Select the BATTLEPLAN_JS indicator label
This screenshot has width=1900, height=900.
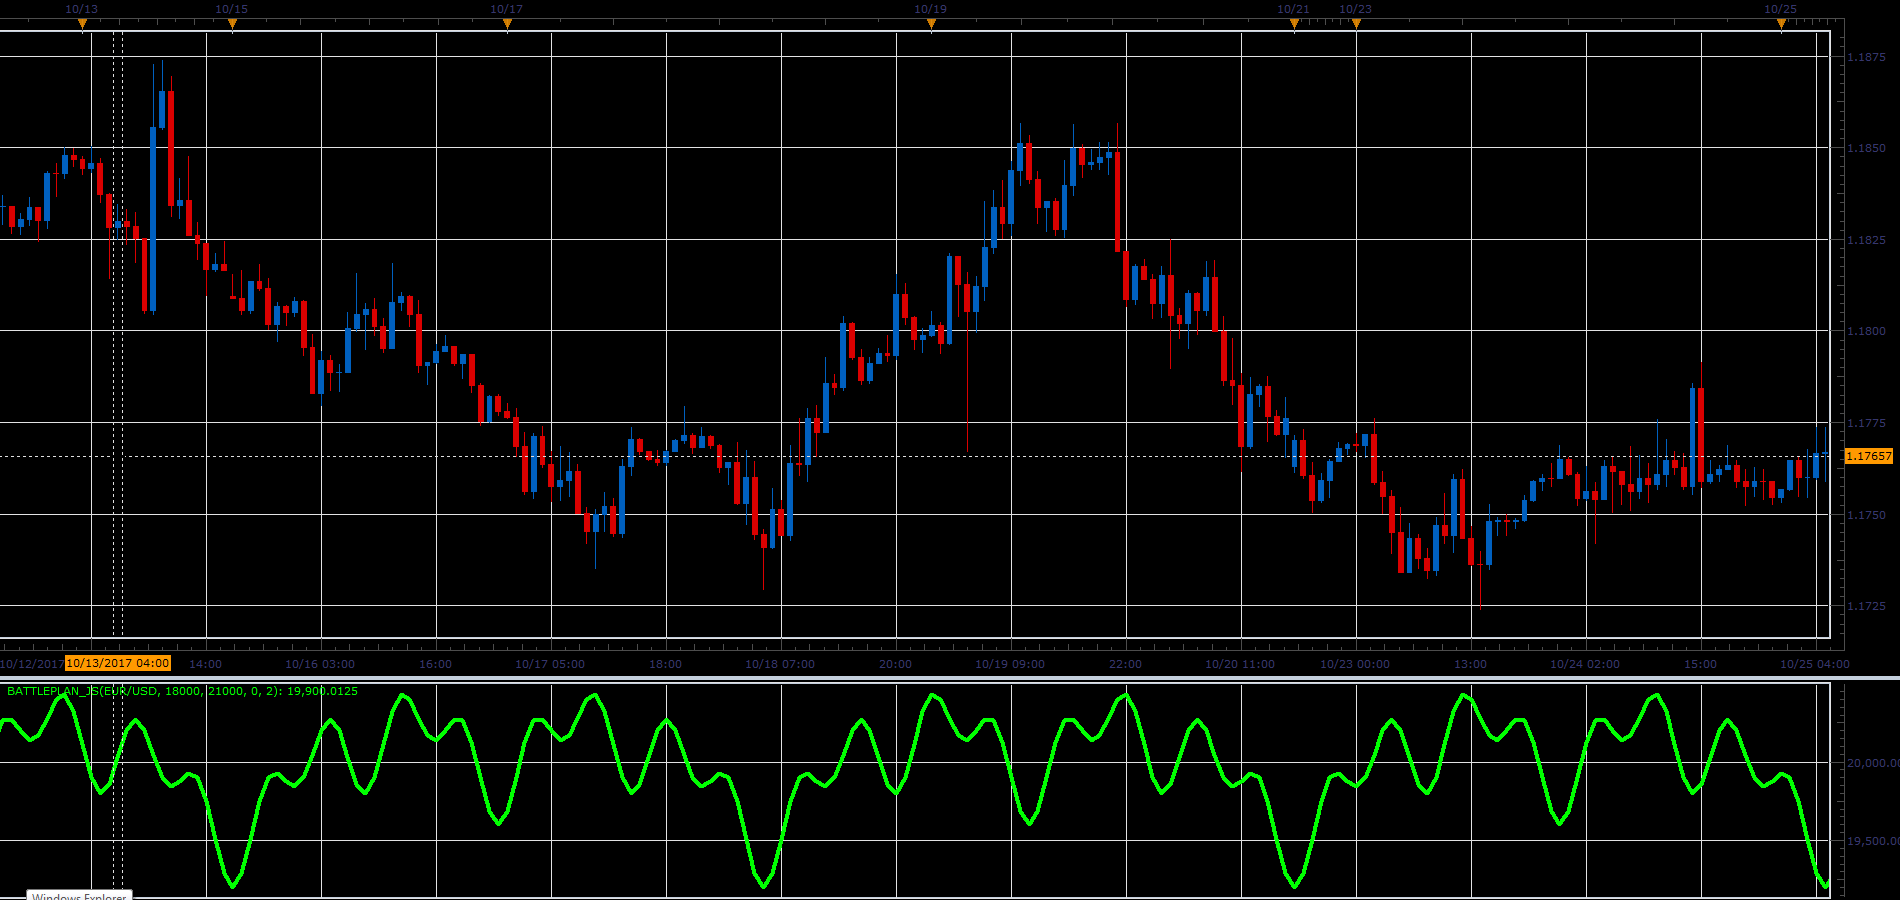click(x=182, y=691)
